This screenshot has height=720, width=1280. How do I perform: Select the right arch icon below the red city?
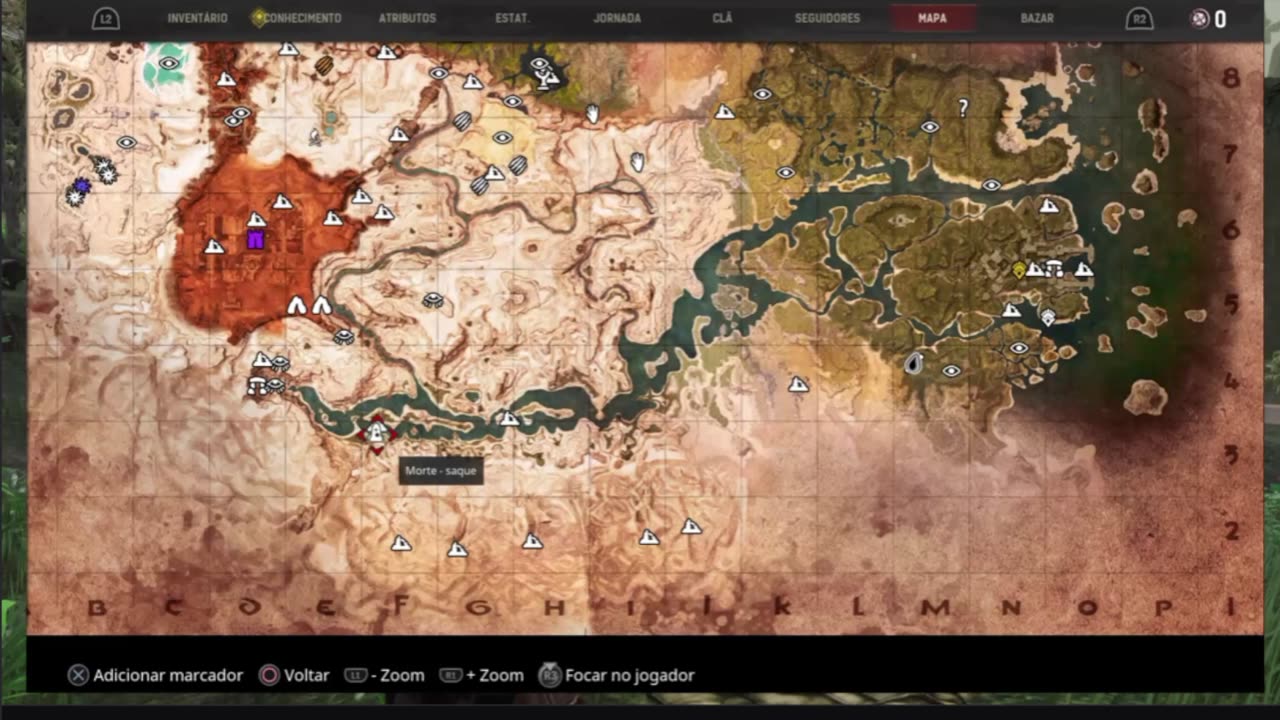click(x=321, y=305)
